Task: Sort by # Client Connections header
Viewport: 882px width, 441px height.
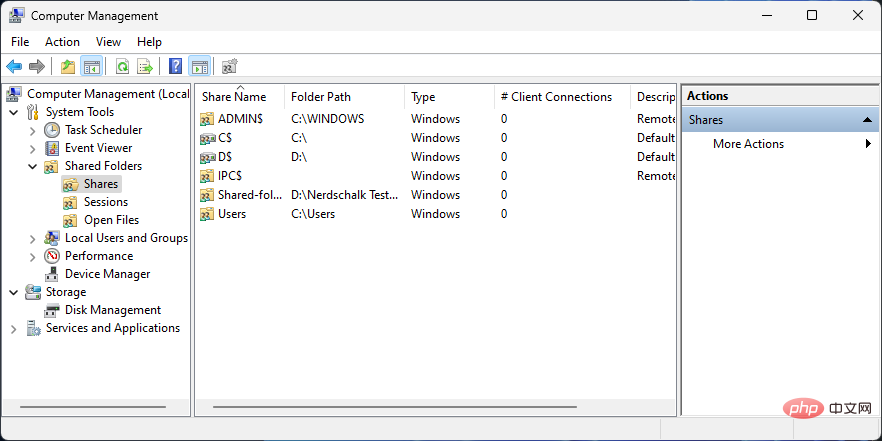Action: pyautogui.click(x=562, y=97)
